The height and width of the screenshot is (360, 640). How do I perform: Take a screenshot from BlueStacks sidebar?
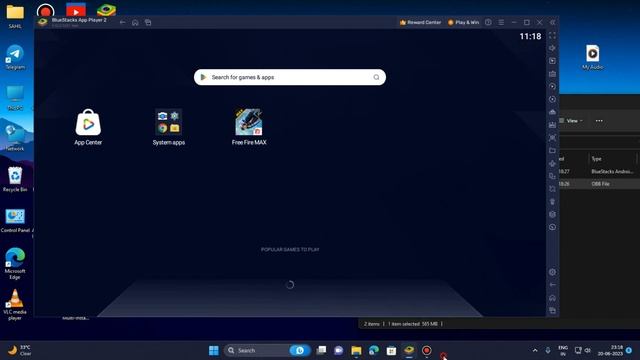552,138
